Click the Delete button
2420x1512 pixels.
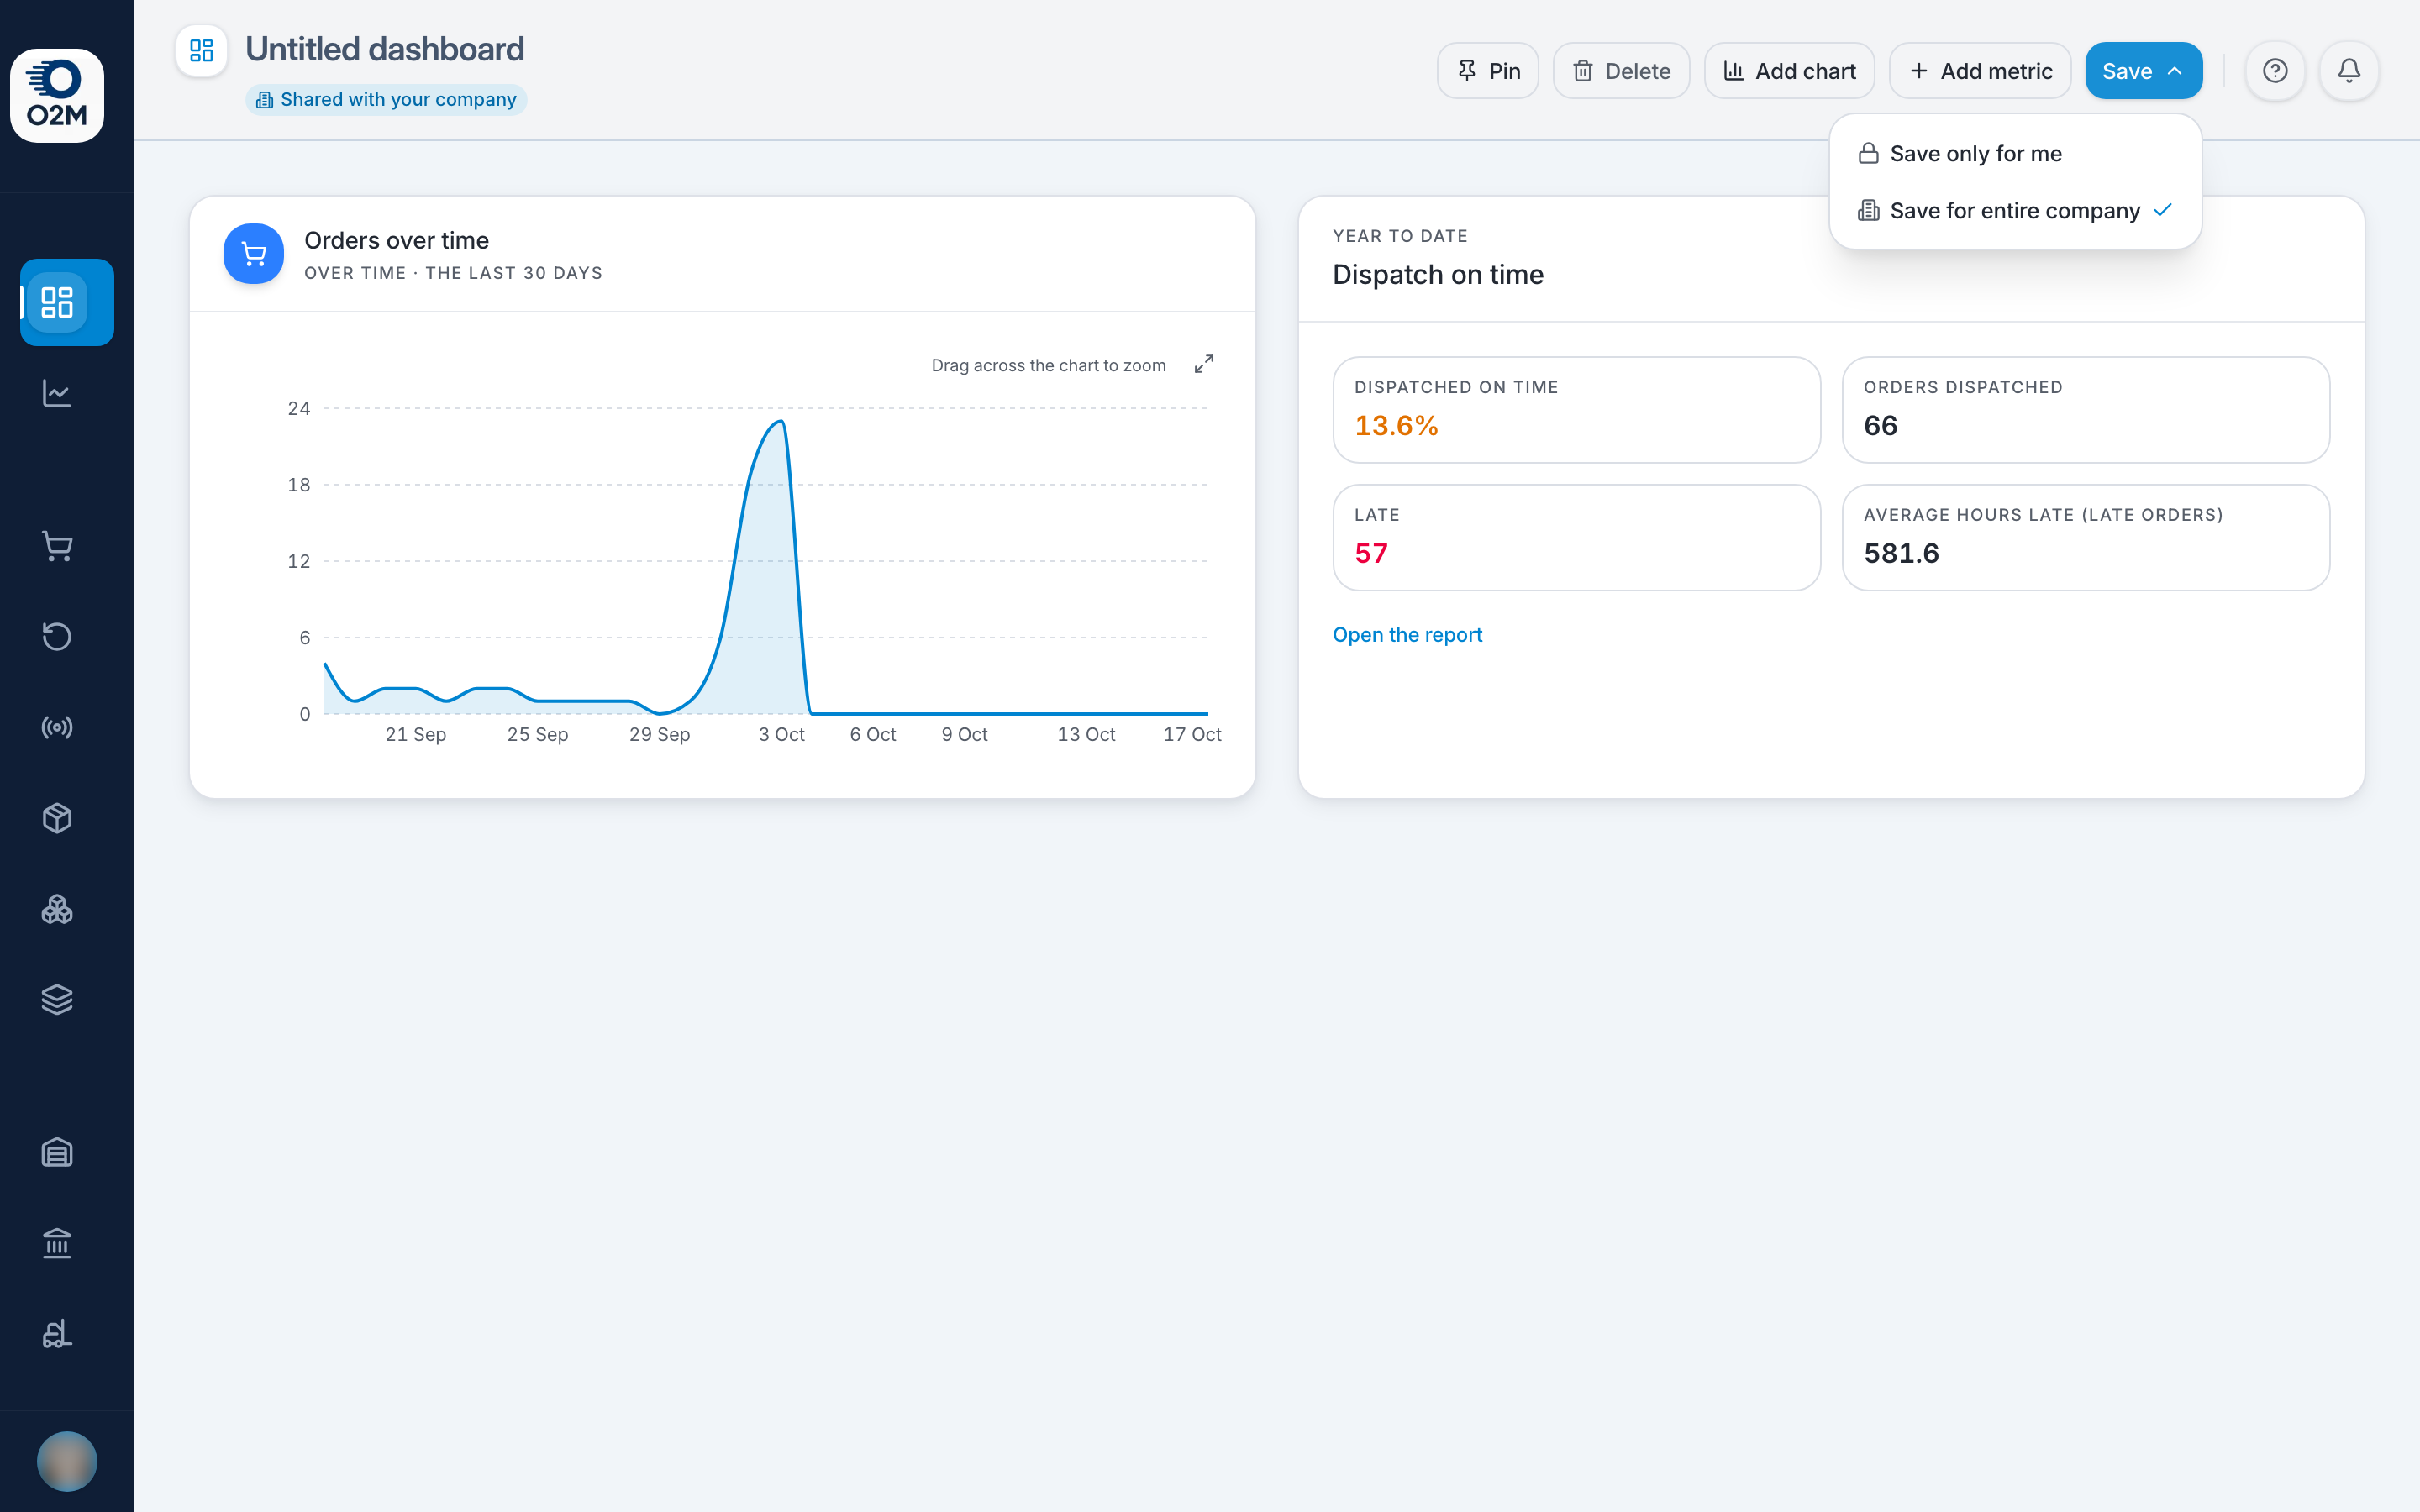point(1621,71)
